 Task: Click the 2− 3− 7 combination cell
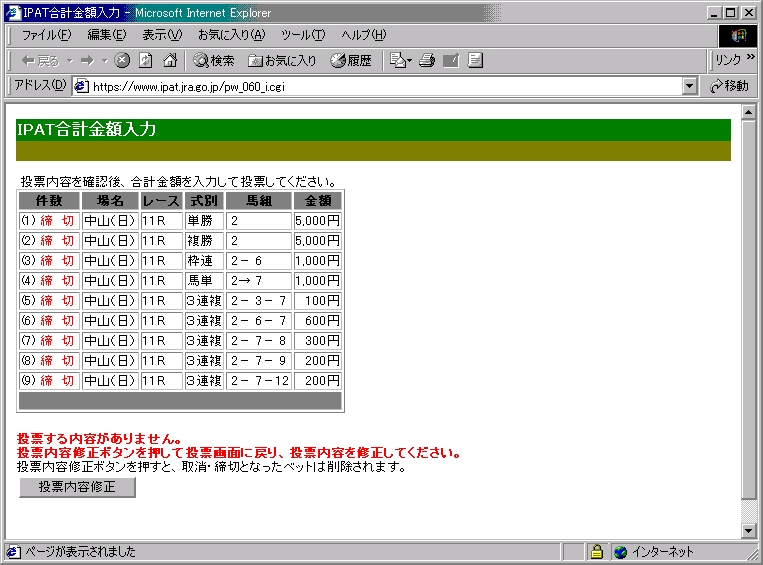coord(259,301)
